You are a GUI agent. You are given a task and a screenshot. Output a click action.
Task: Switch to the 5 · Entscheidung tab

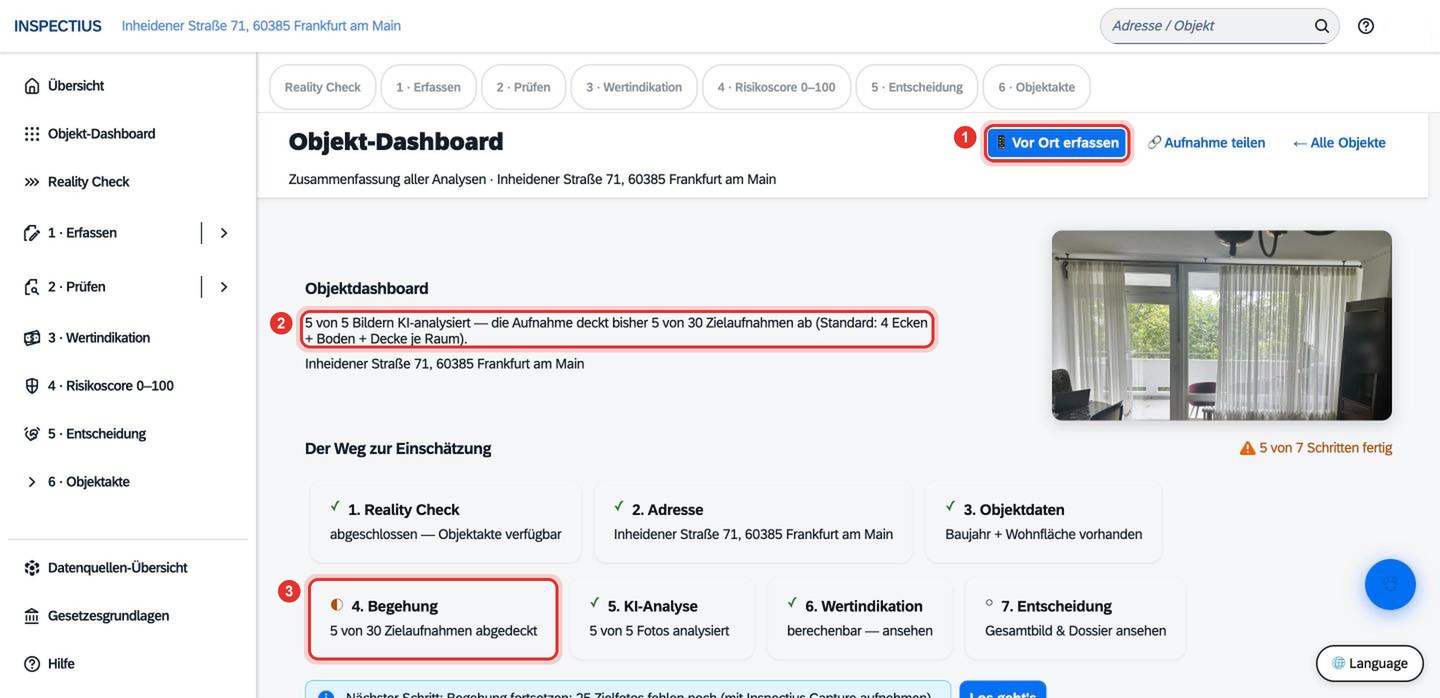[917, 87]
